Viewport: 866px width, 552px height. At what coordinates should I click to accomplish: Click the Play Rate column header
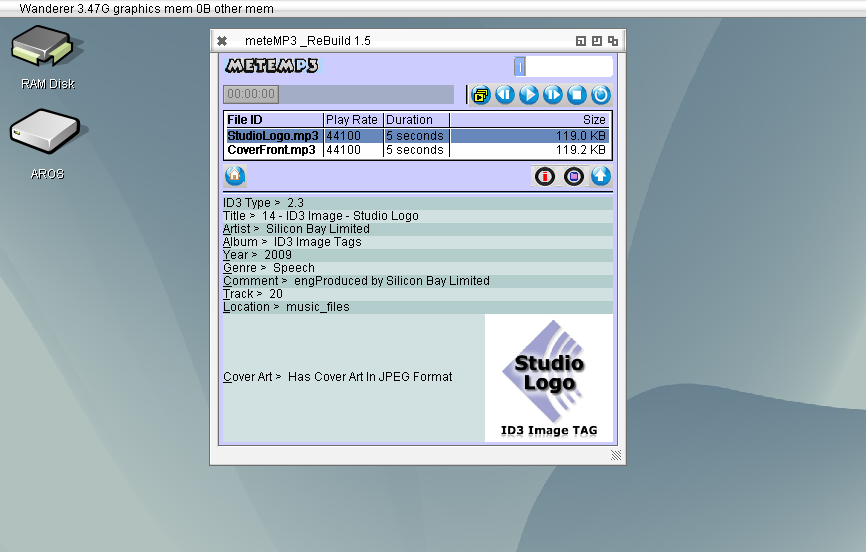click(x=353, y=120)
